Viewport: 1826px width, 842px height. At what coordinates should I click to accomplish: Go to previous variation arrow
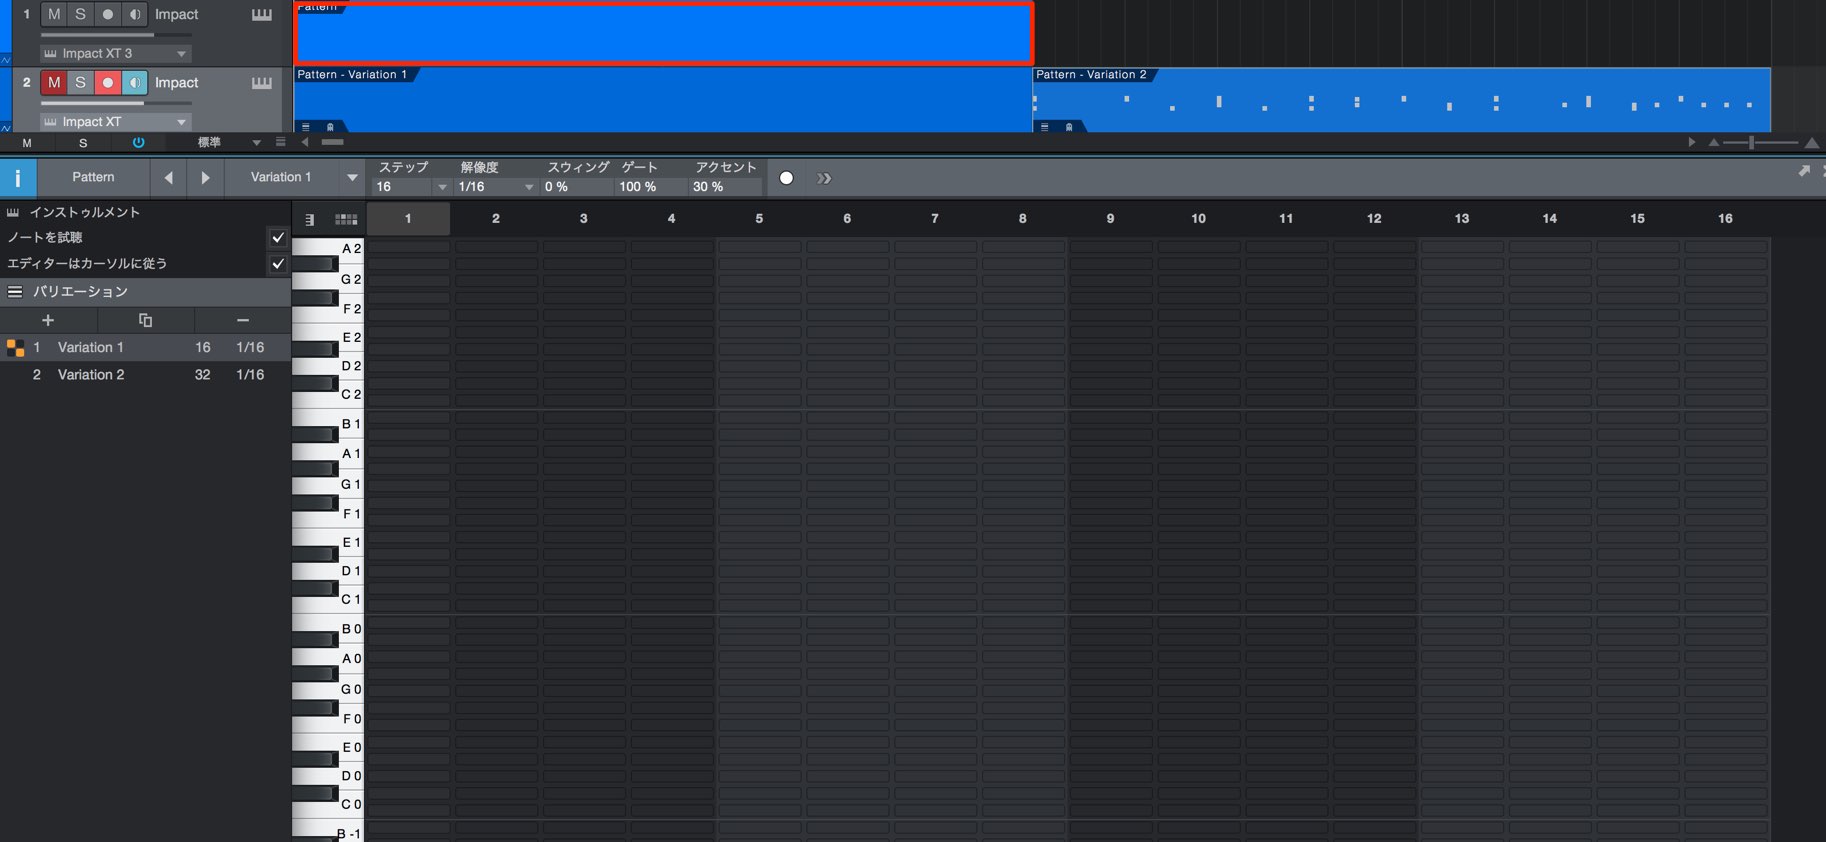click(x=169, y=178)
